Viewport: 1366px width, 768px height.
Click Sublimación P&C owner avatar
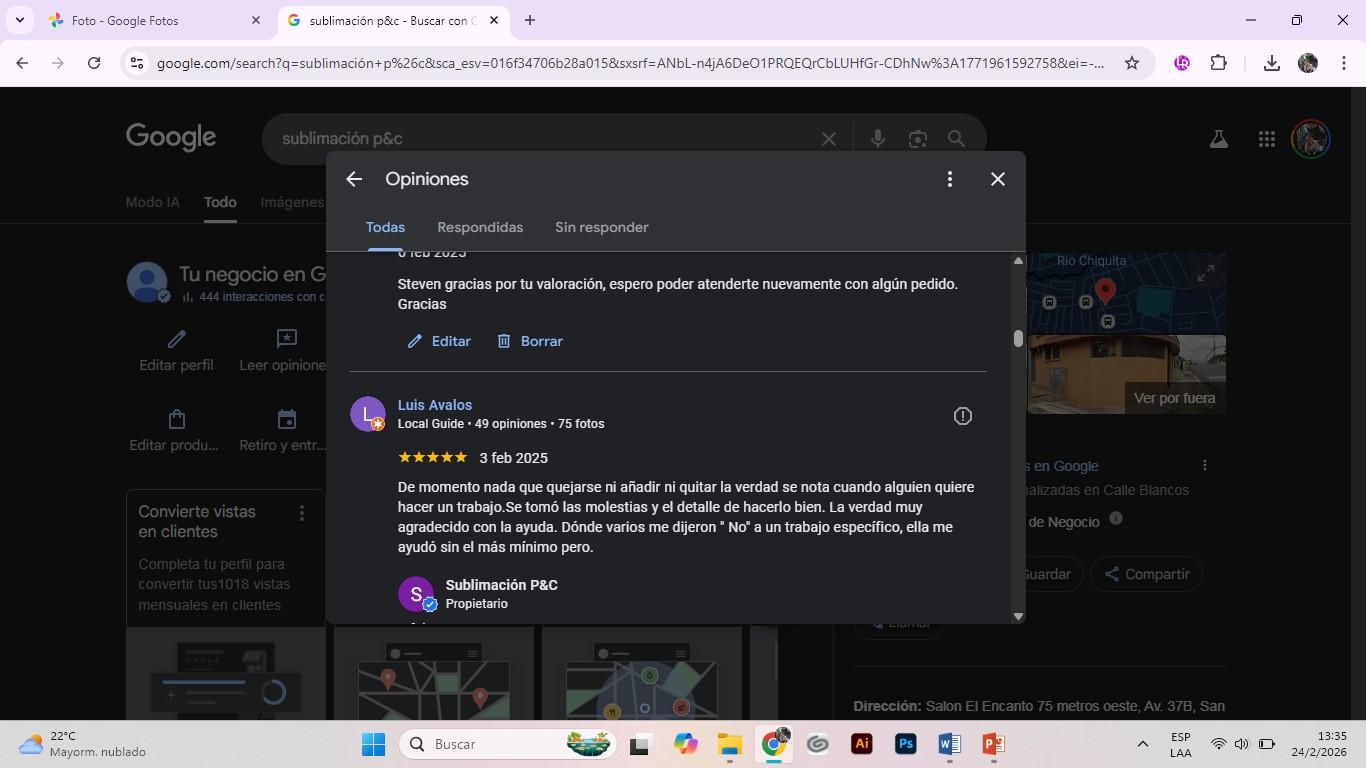click(416, 594)
